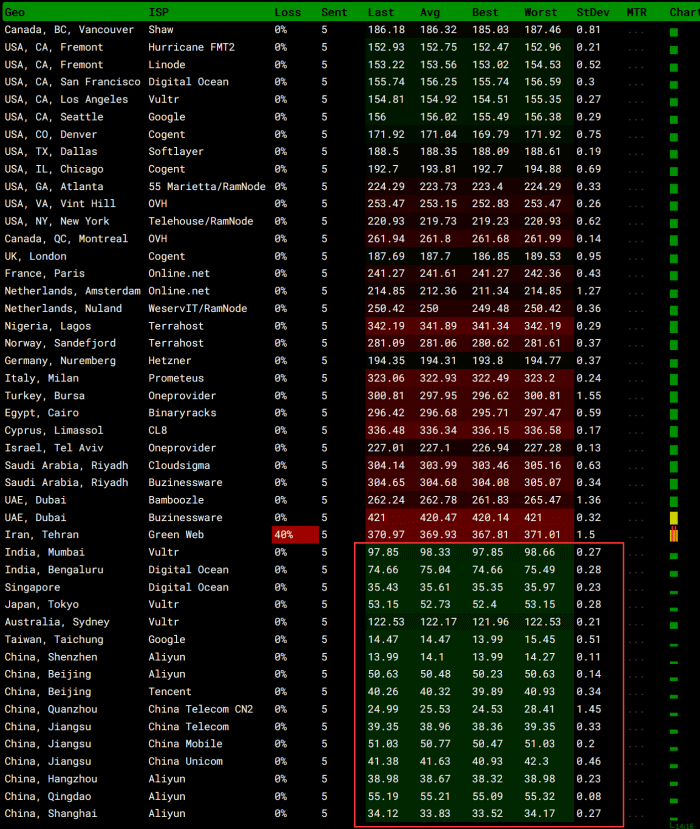This screenshot has height=829, width=700.
Task: Click the MTR dots for India, Mumbai row
Action: [636, 555]
